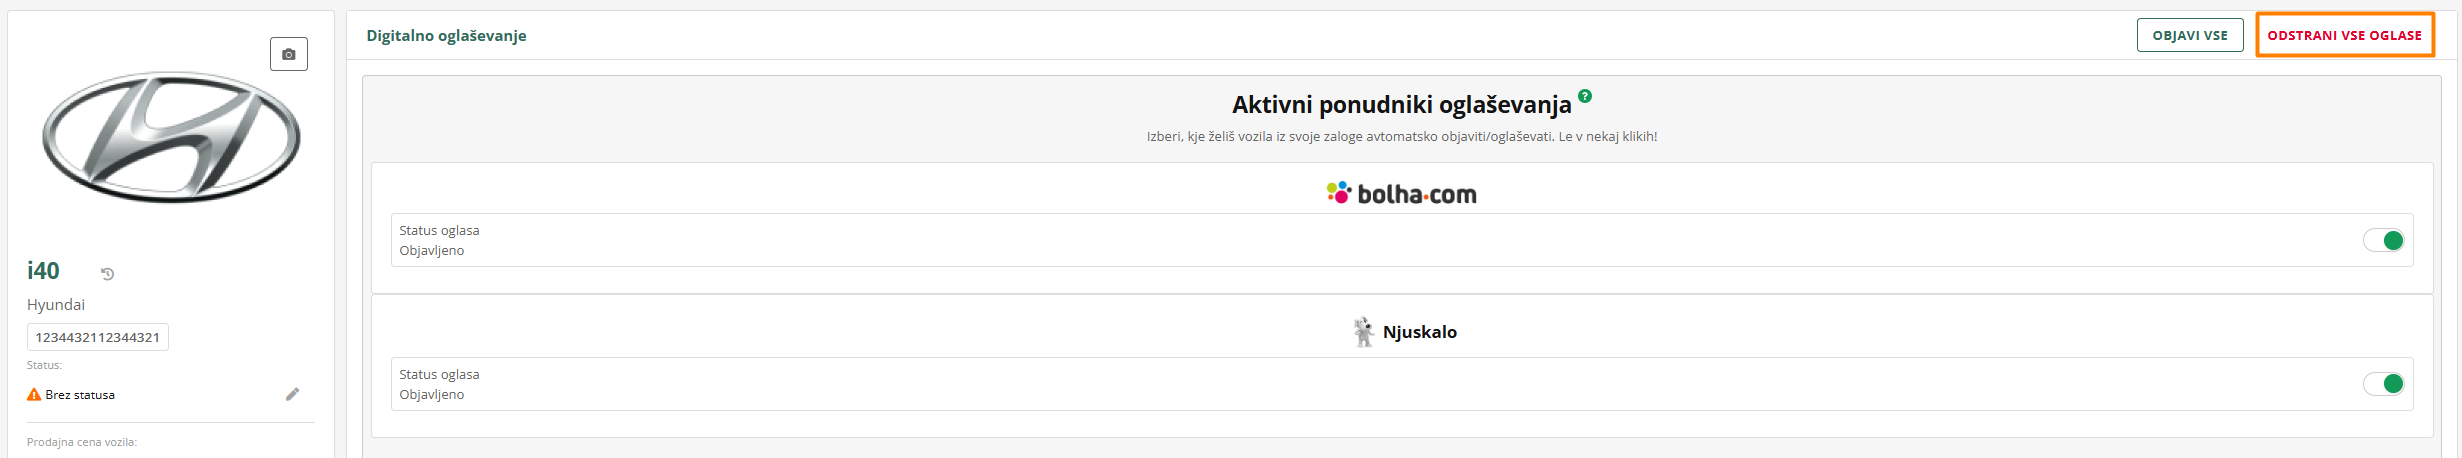Click the bolha.com logo

point(1401,193)
